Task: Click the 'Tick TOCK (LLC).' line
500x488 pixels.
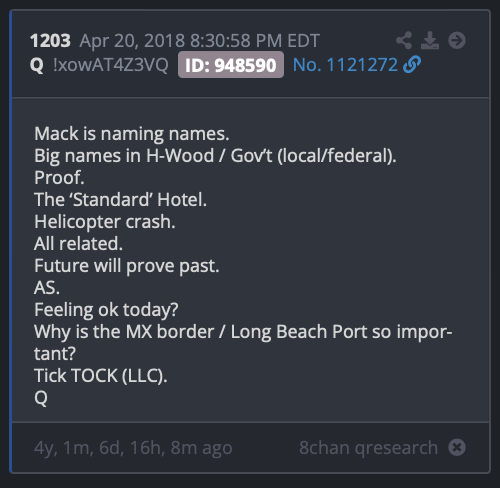Action: coord(101,376)
